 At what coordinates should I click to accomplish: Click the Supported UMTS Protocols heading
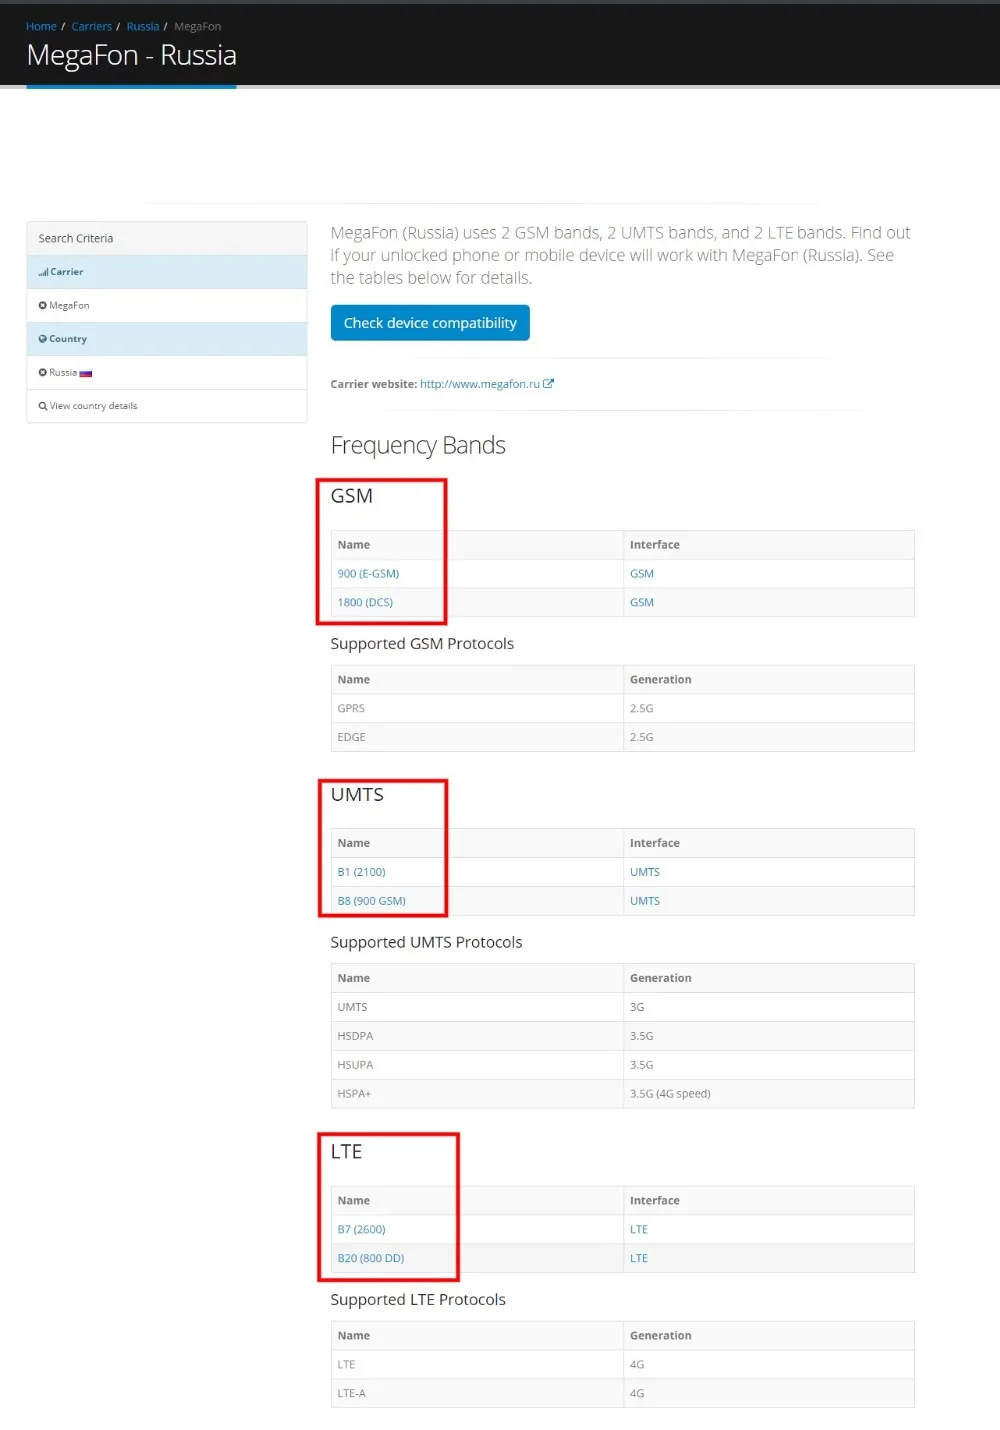(x=426, y=943)
